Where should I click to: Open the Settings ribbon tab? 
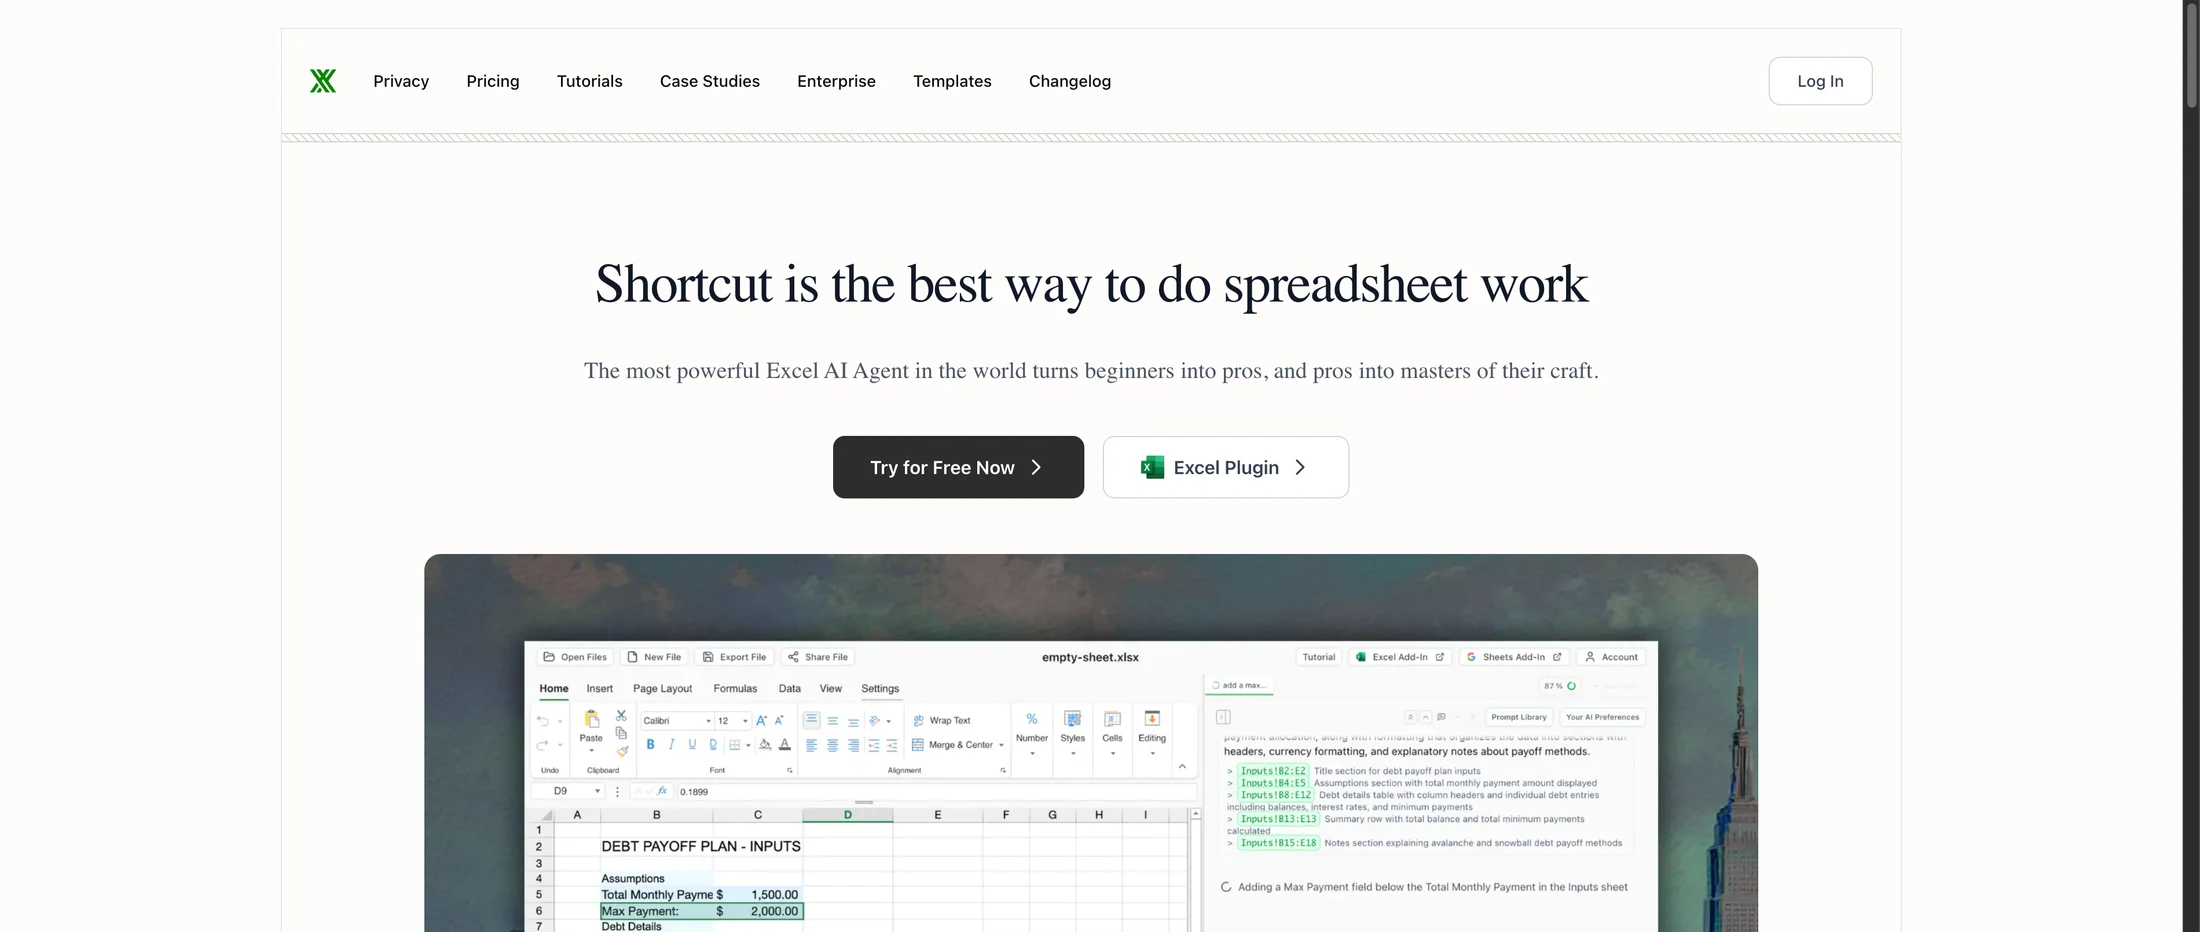(x=880, y=688)
